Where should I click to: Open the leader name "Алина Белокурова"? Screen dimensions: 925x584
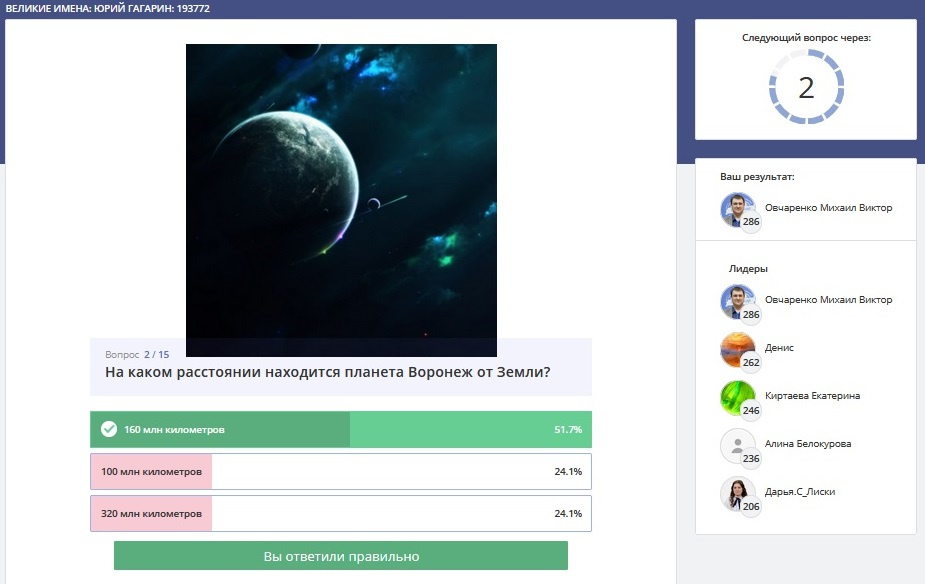coord(808,444)
